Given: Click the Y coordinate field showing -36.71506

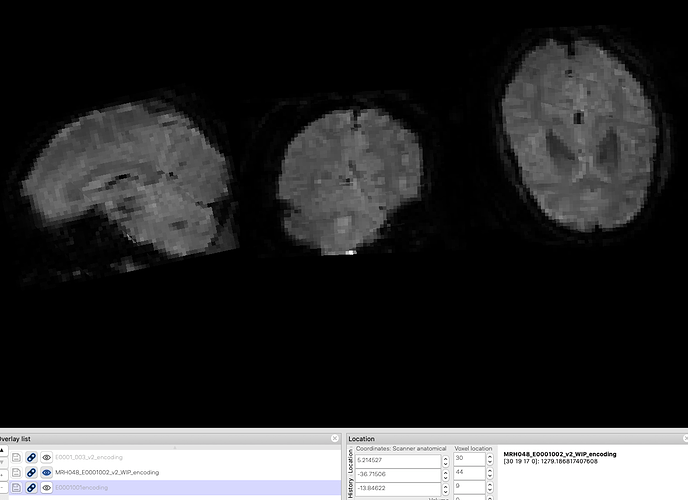Looking at the screenshot, I should (398, 475).
